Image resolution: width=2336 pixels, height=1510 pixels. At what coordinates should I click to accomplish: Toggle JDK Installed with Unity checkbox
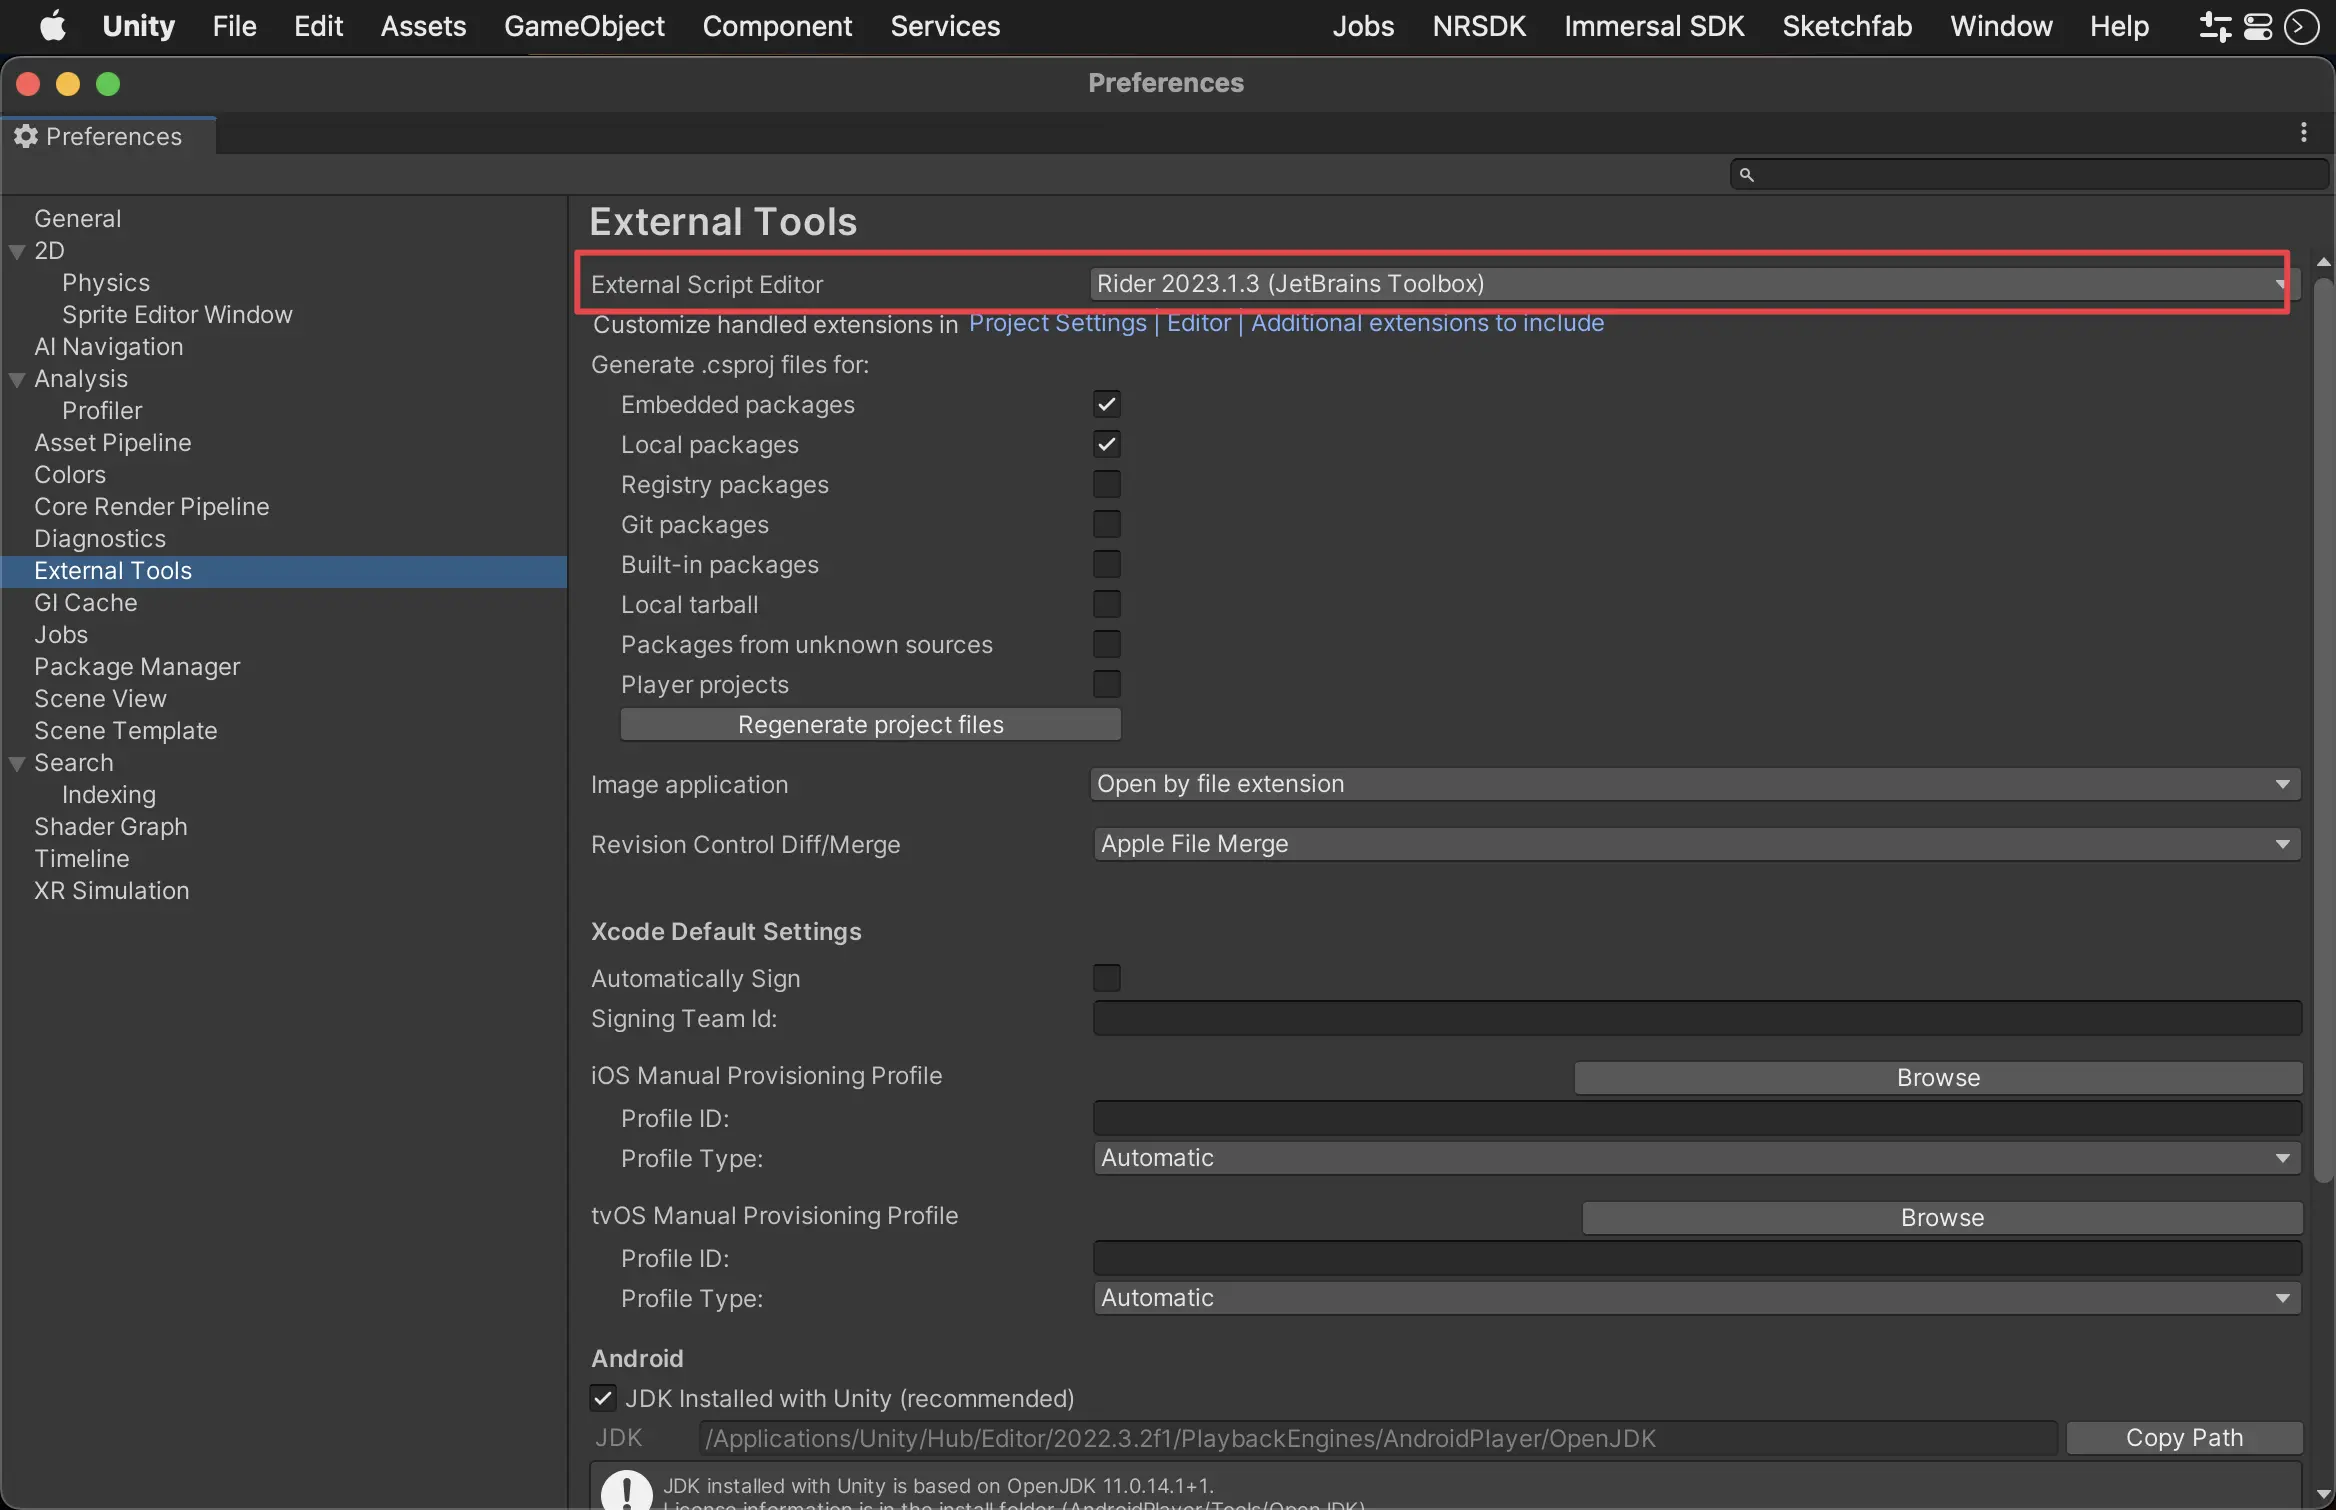pos(602,1398)
